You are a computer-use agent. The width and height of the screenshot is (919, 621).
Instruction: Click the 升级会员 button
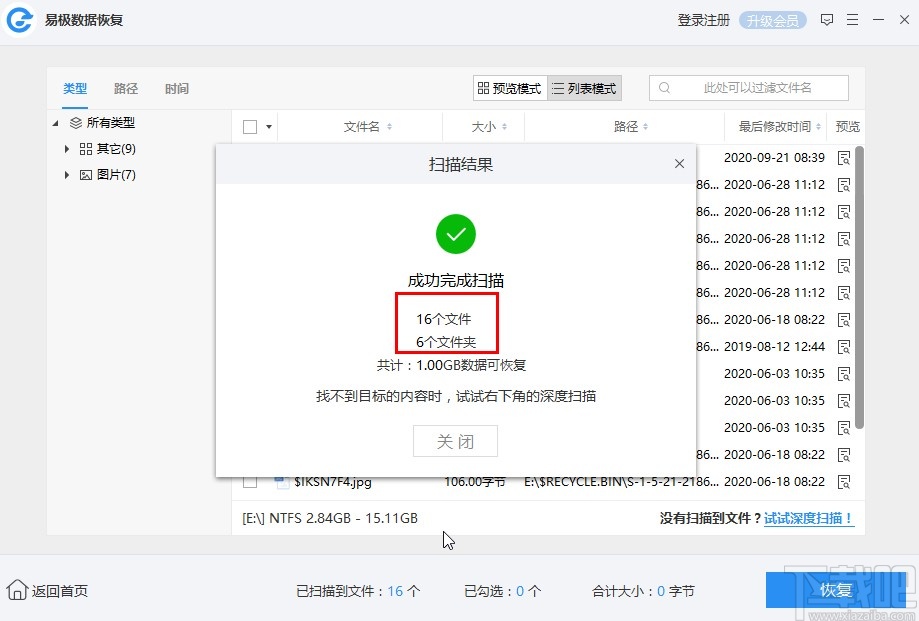772,21
